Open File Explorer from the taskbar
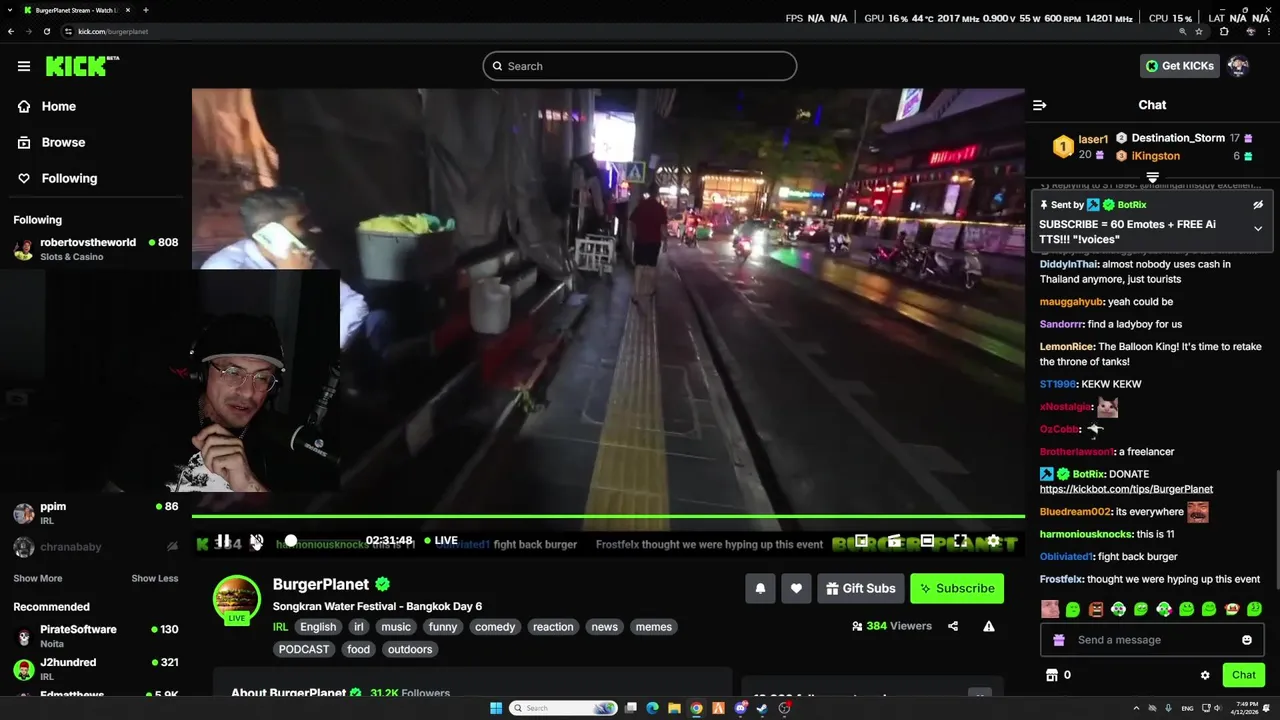Screen dimensions: 1280x720 tap(674, 708)
